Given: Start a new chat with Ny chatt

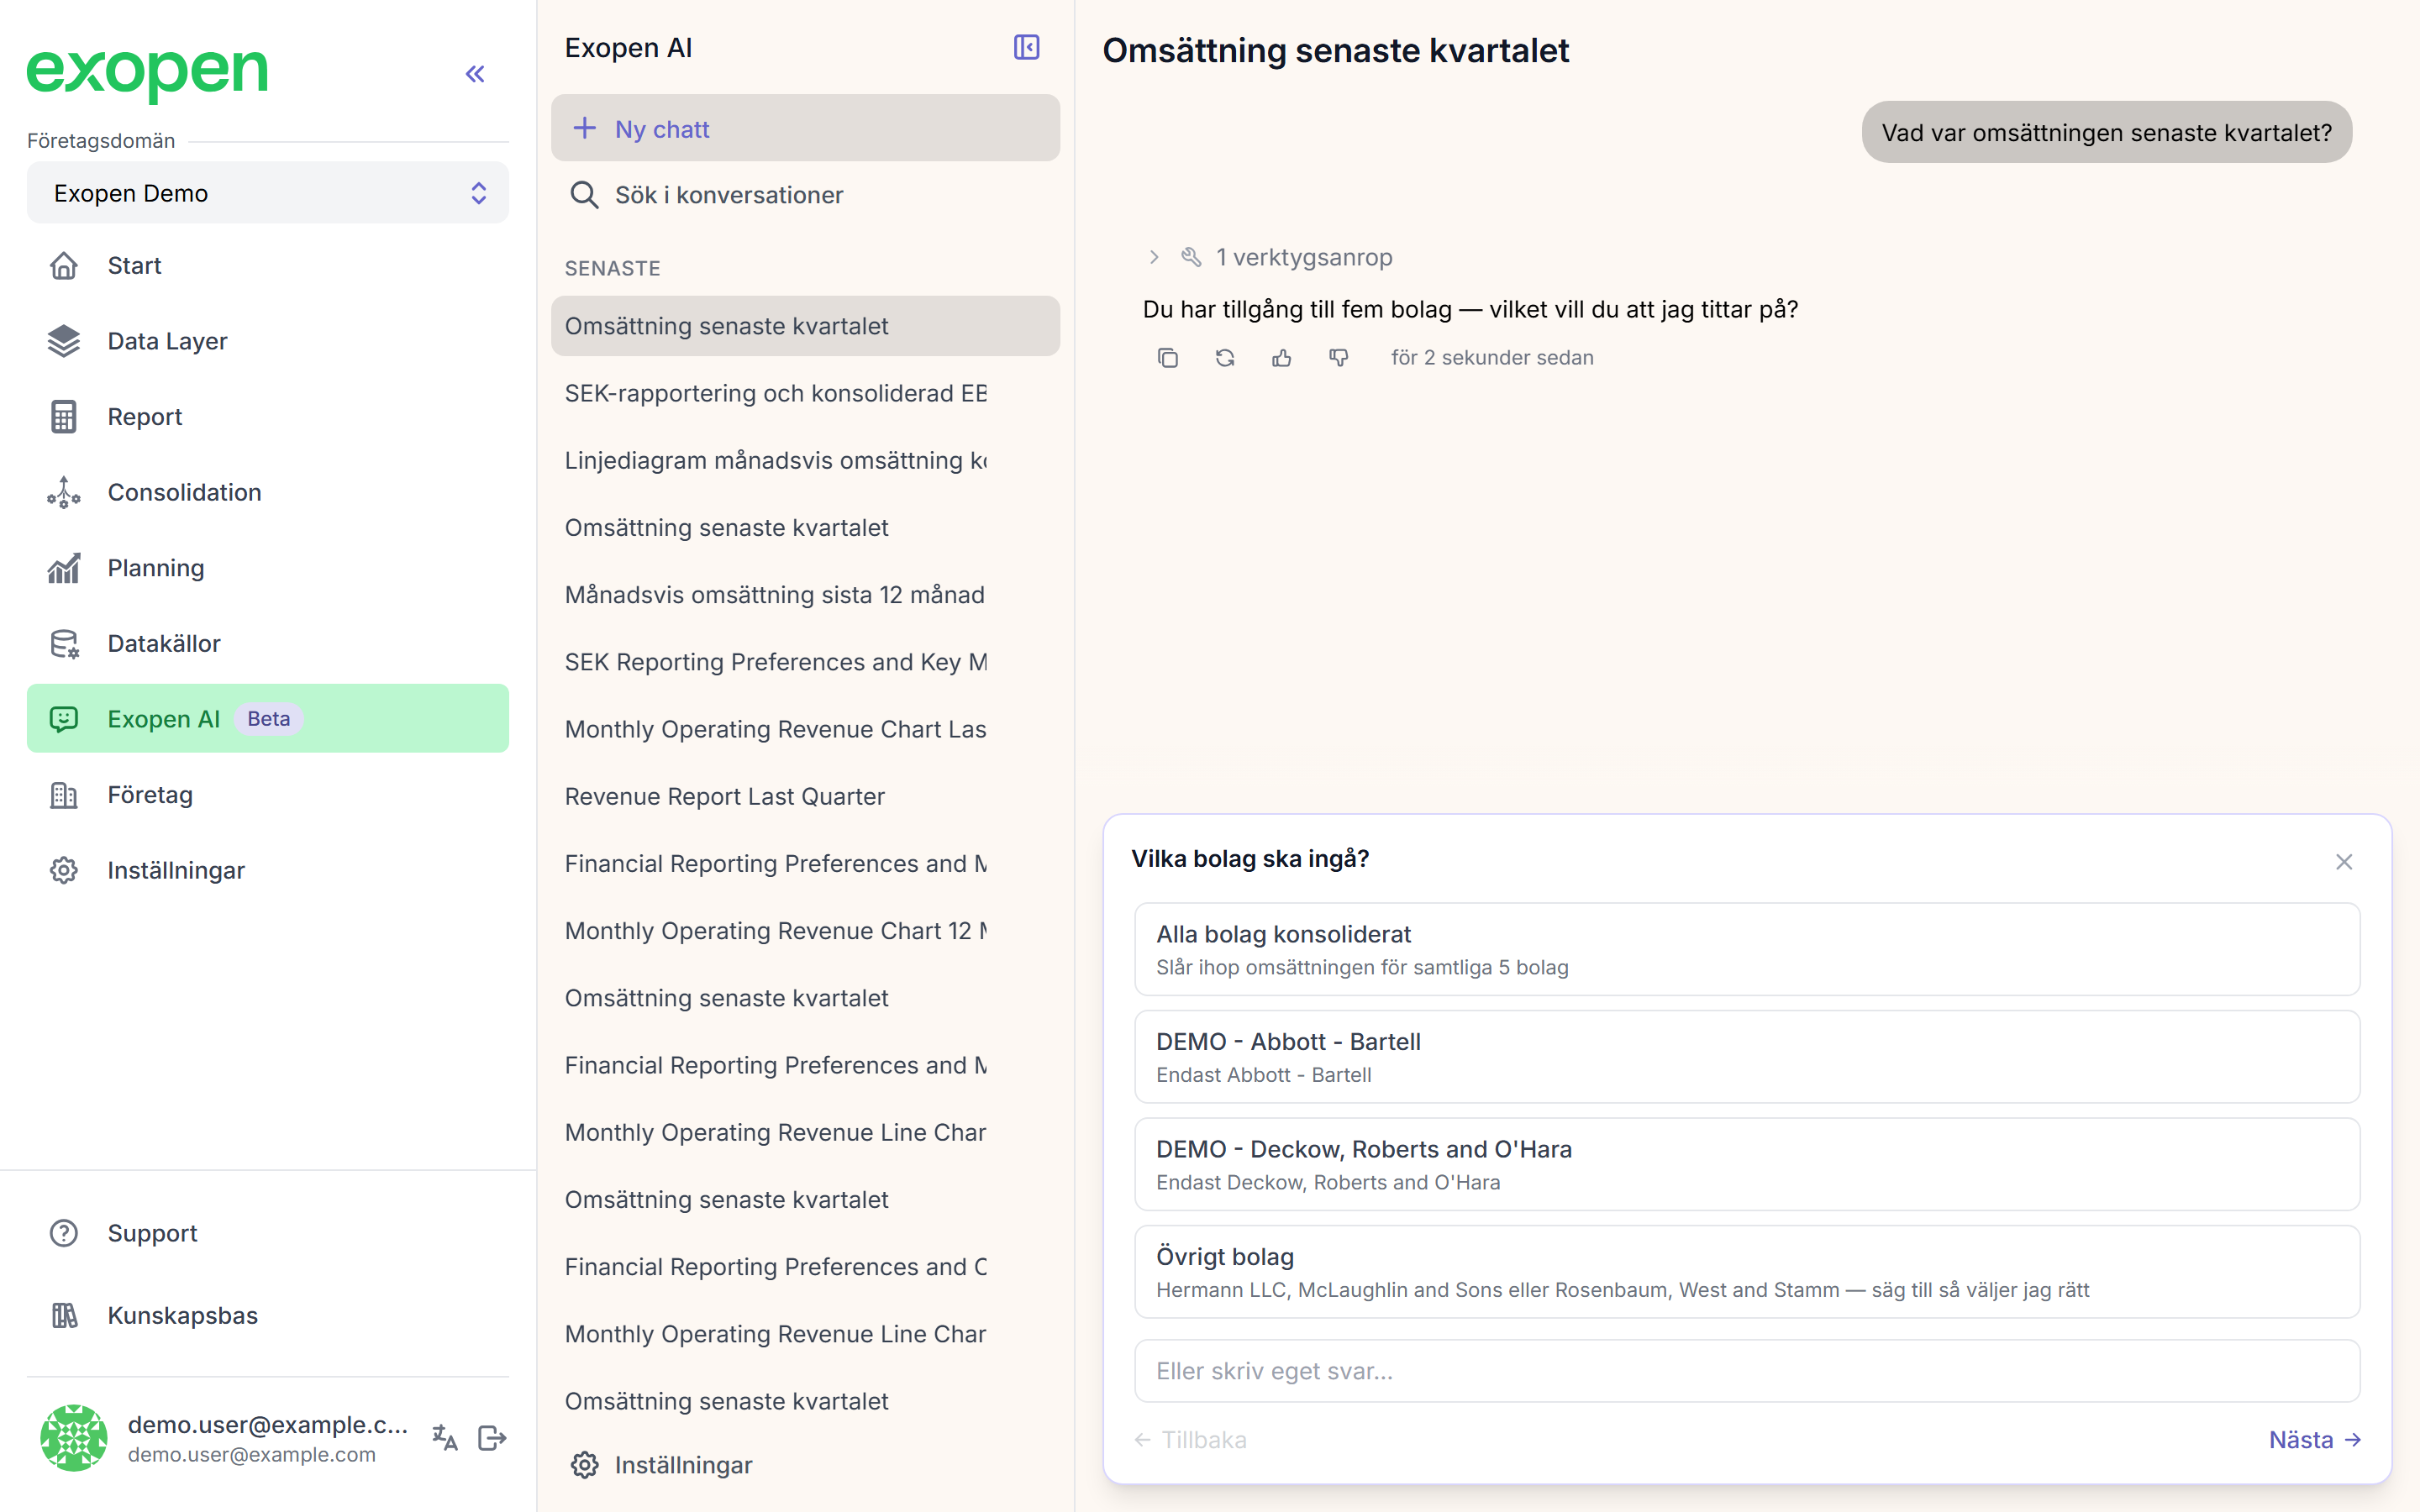Looking at the screenshot, I should coord(805,128).
